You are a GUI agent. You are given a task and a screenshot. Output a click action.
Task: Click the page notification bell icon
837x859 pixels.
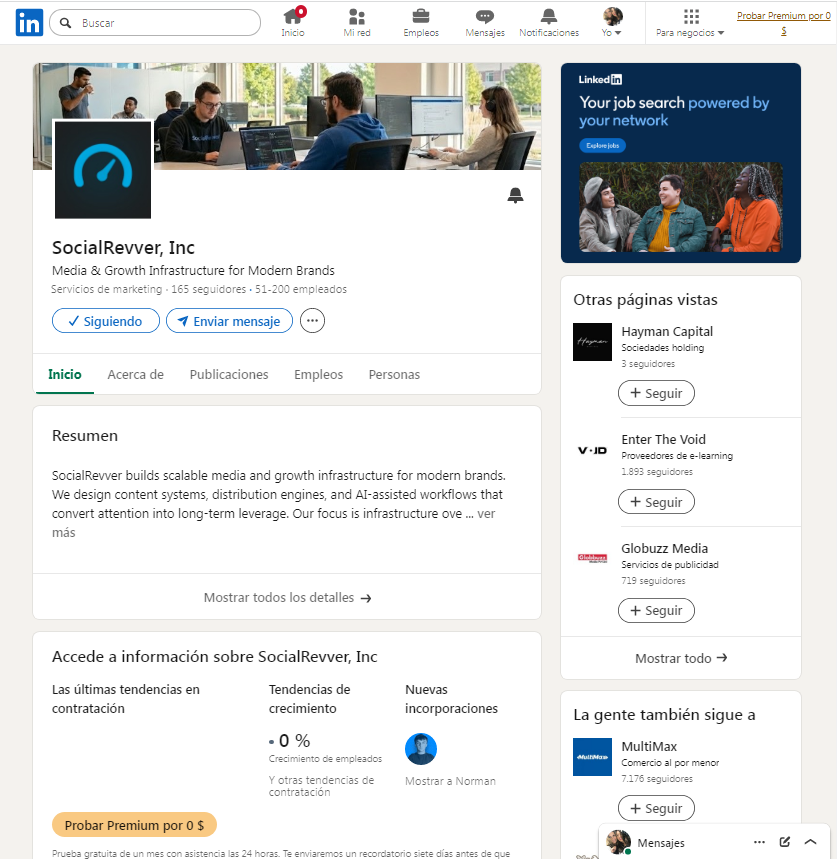tap(515, 195)
